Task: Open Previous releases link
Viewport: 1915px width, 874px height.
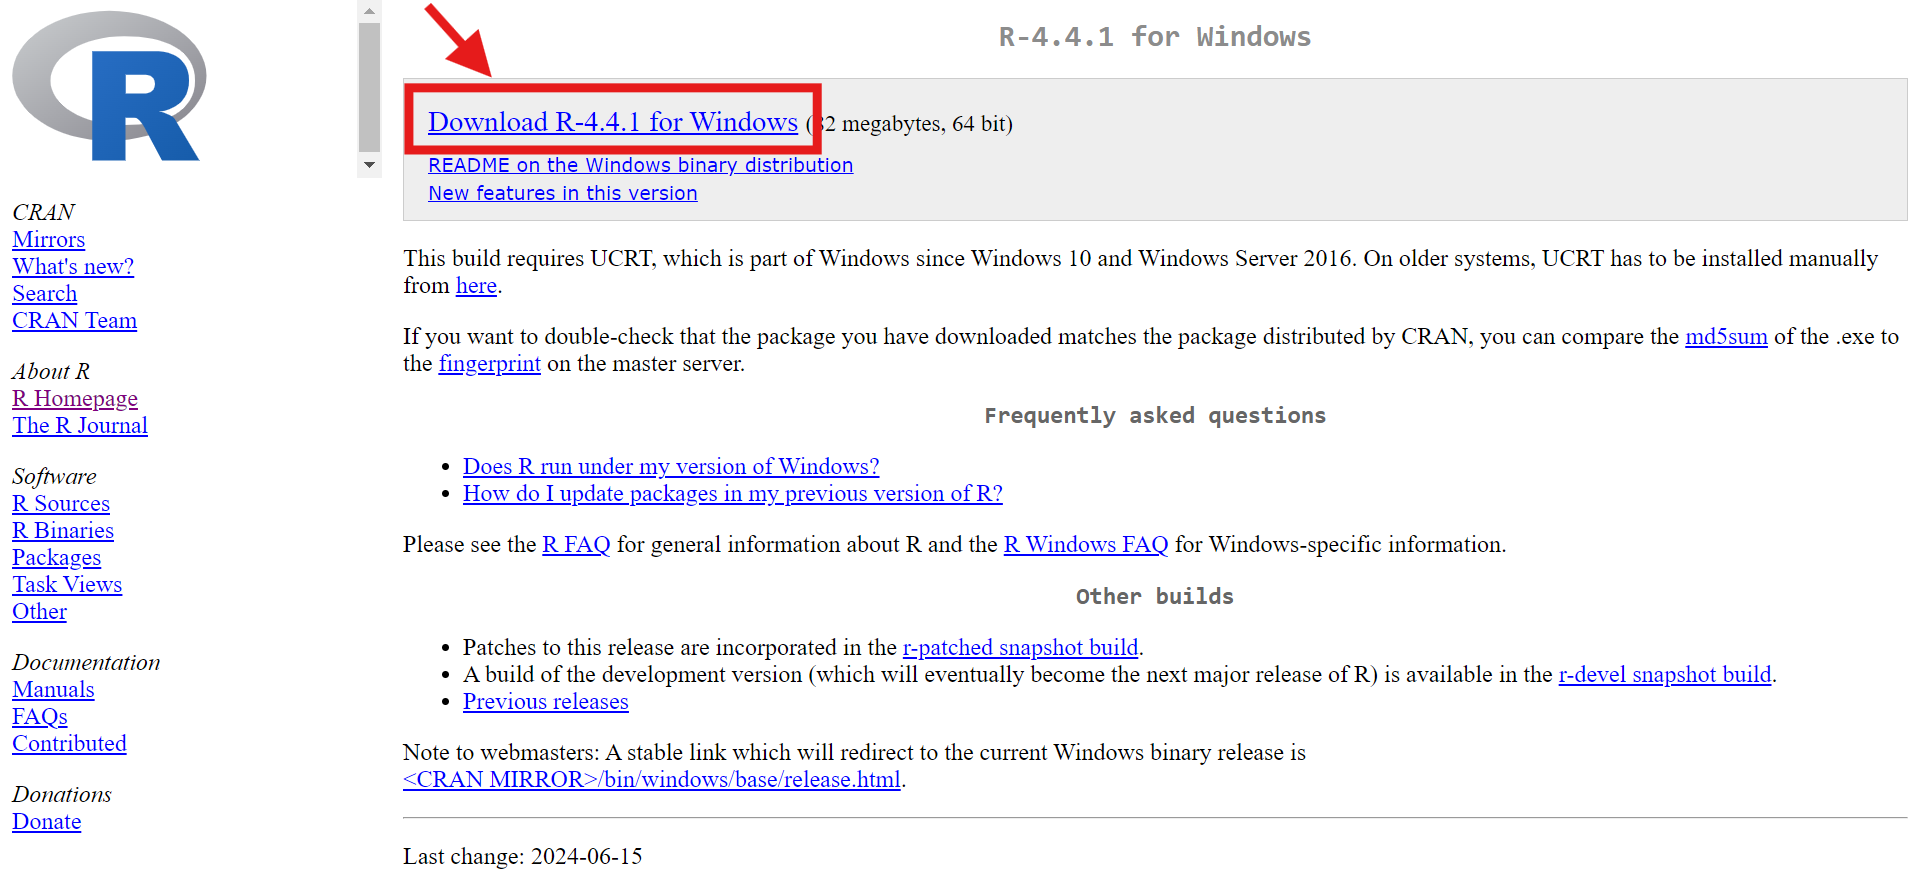Action: coord(545,702)
